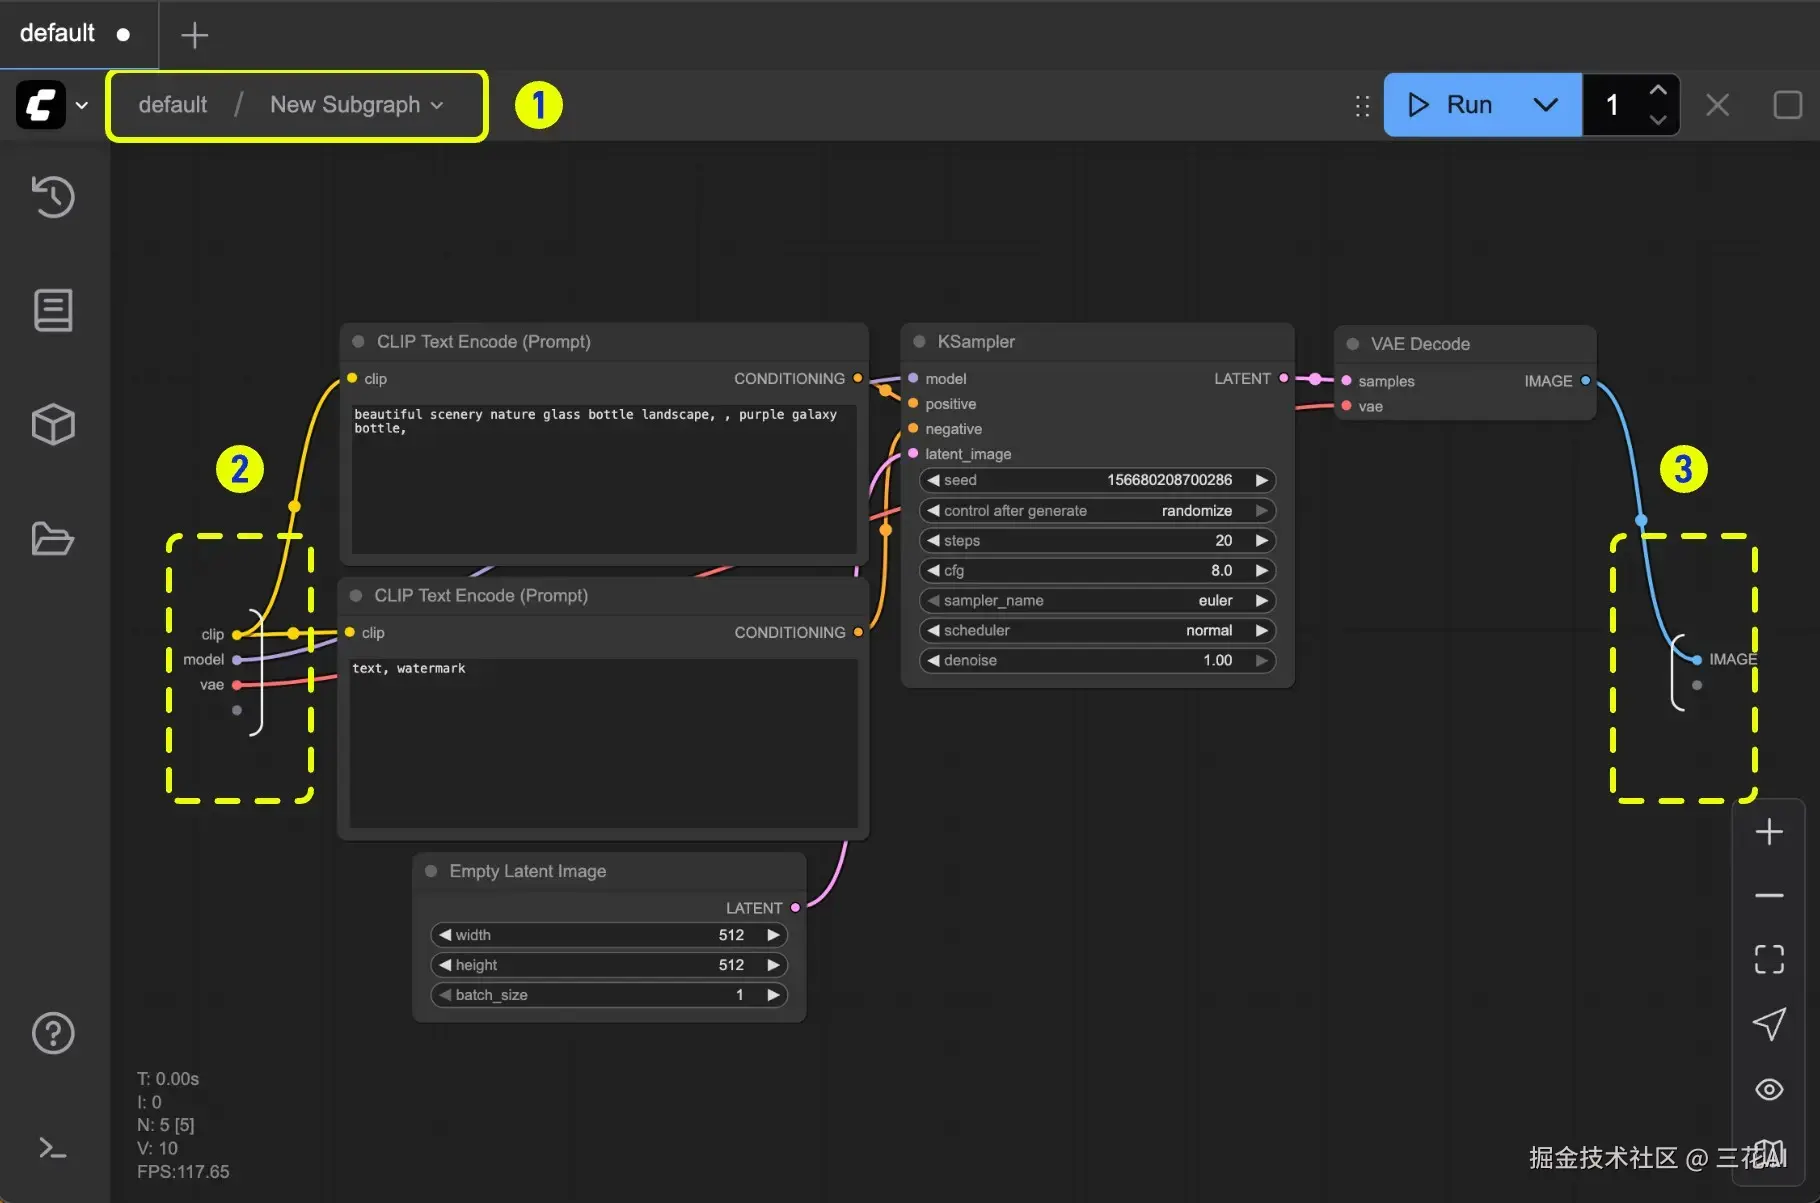Toggle the bottom console terminal icon
Viewport: 1820px width, 1203px height.
[x=53, y=1148]
